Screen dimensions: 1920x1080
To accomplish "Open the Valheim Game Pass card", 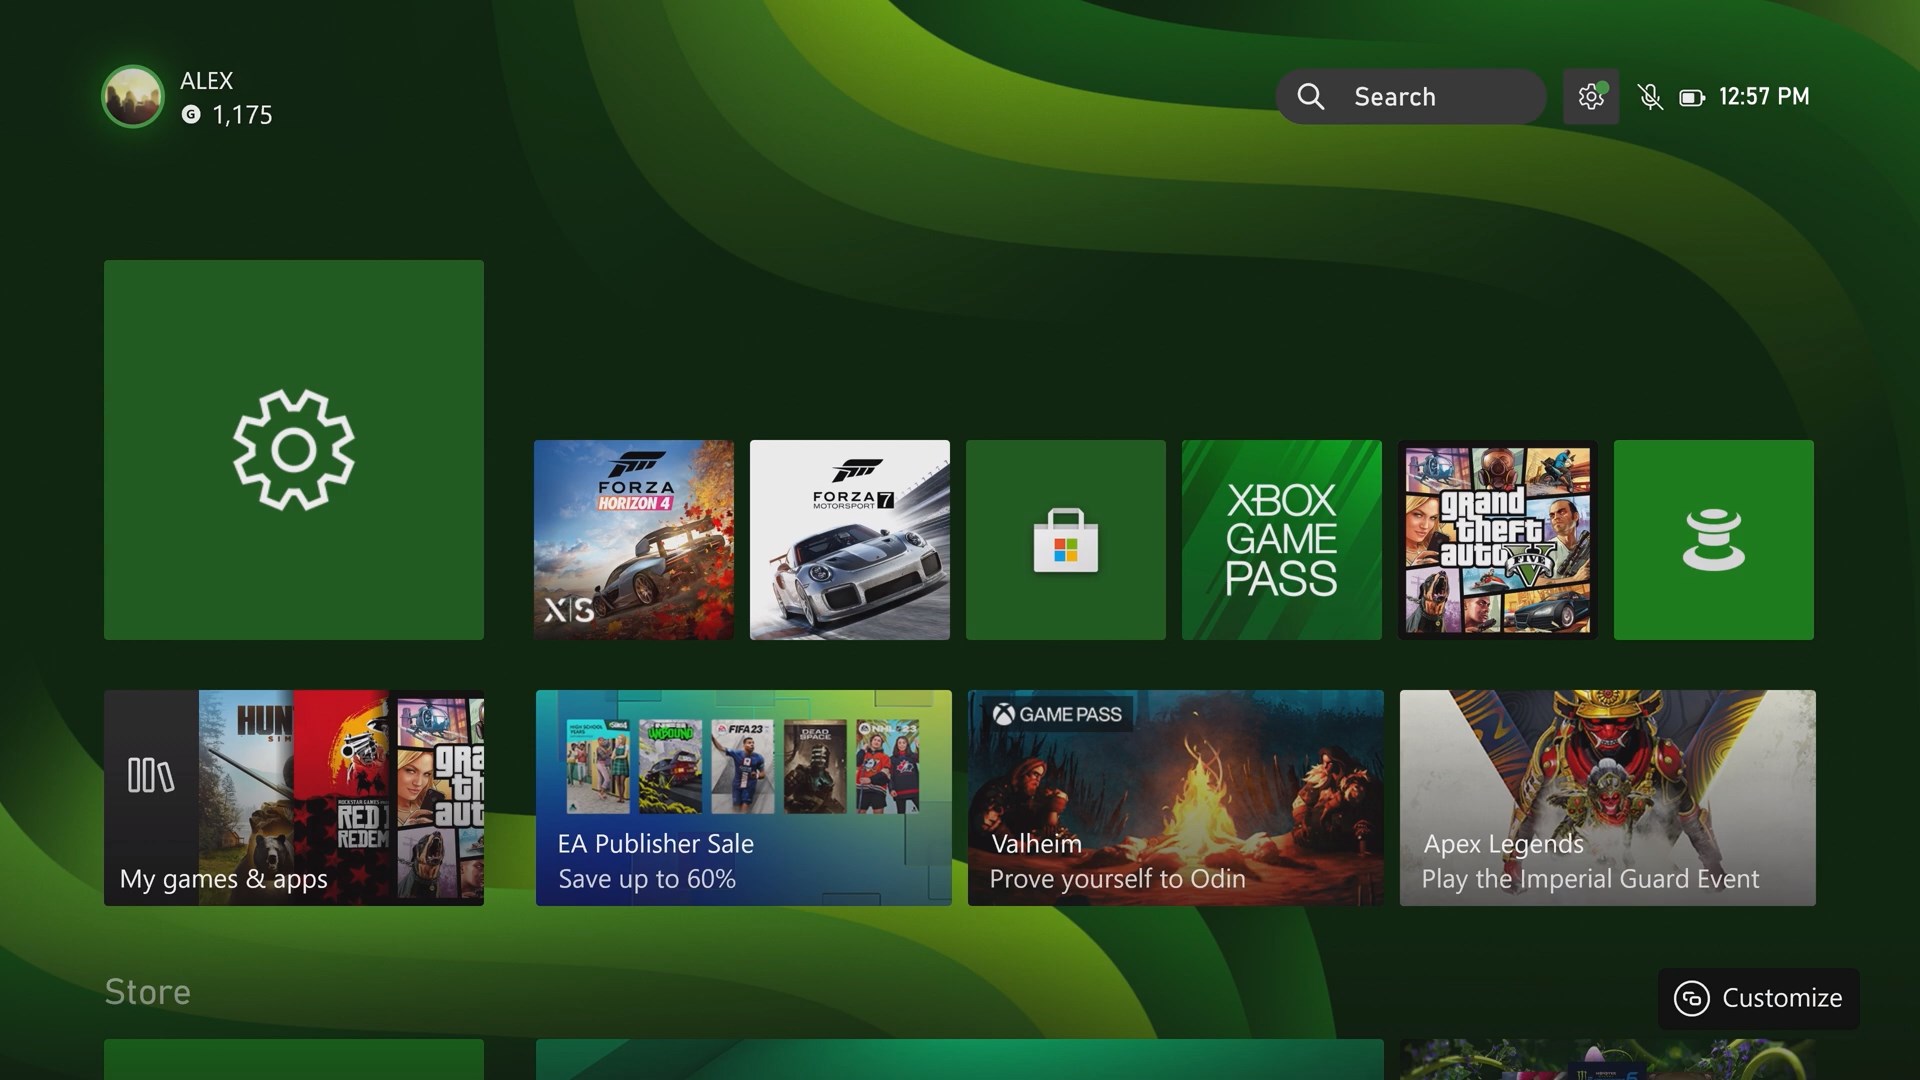I will pos(1176,798).
